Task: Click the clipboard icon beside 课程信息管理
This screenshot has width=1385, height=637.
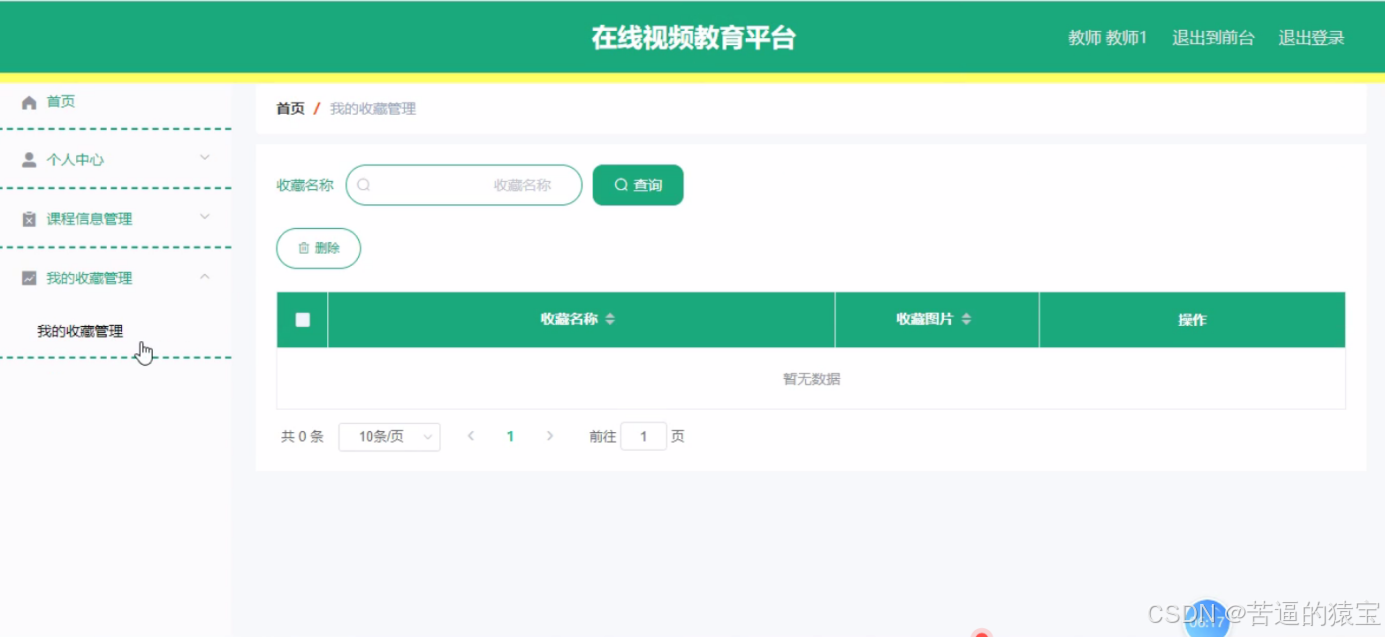Action: tap(29, 219)
